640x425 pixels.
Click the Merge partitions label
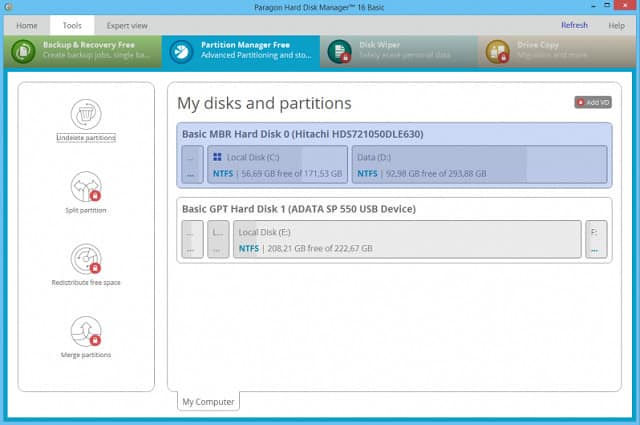[86, 355]
